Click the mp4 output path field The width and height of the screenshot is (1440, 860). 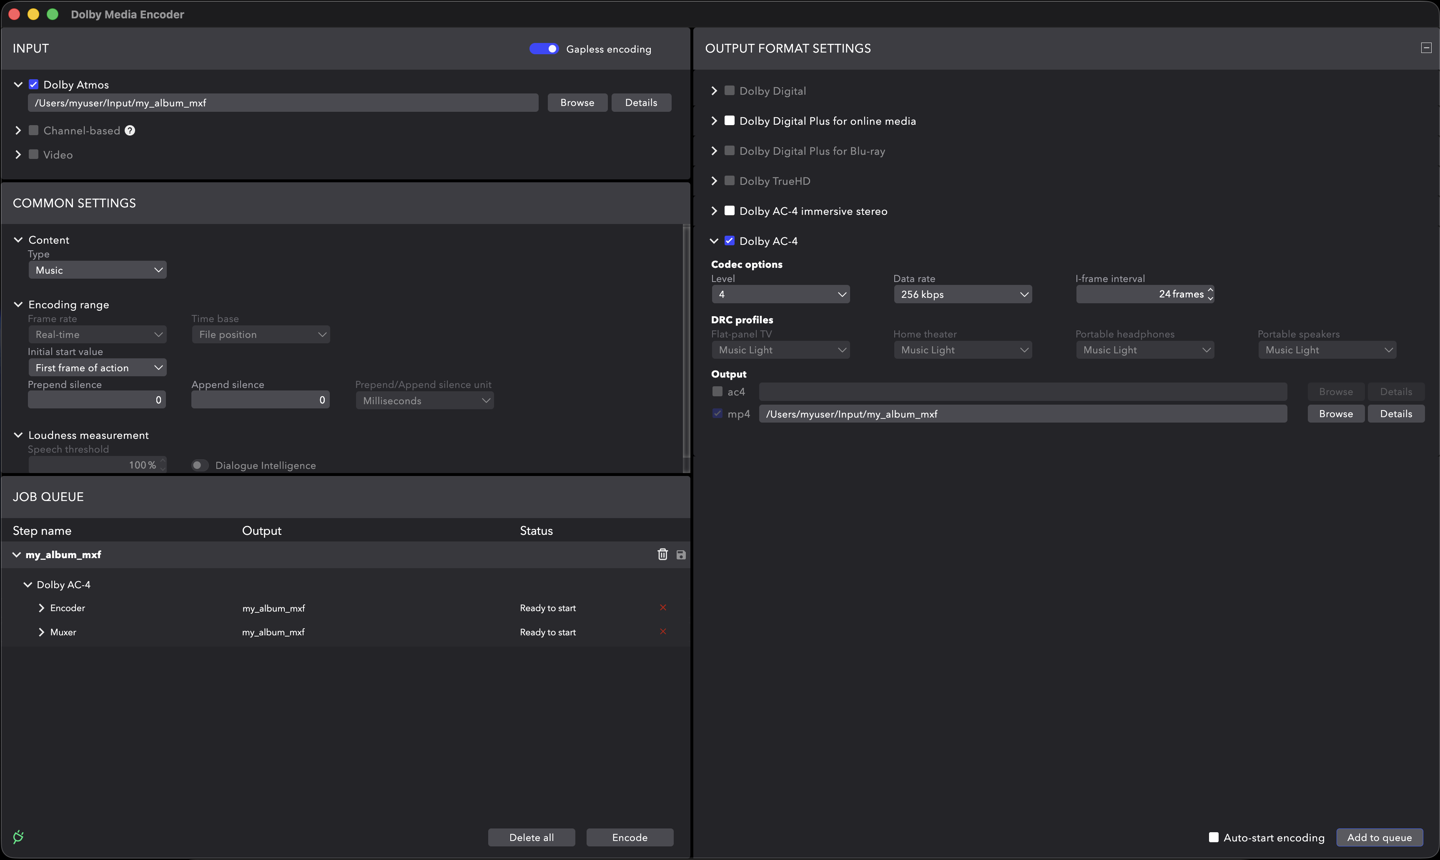pyautogui.click(x=1023, y=414)
